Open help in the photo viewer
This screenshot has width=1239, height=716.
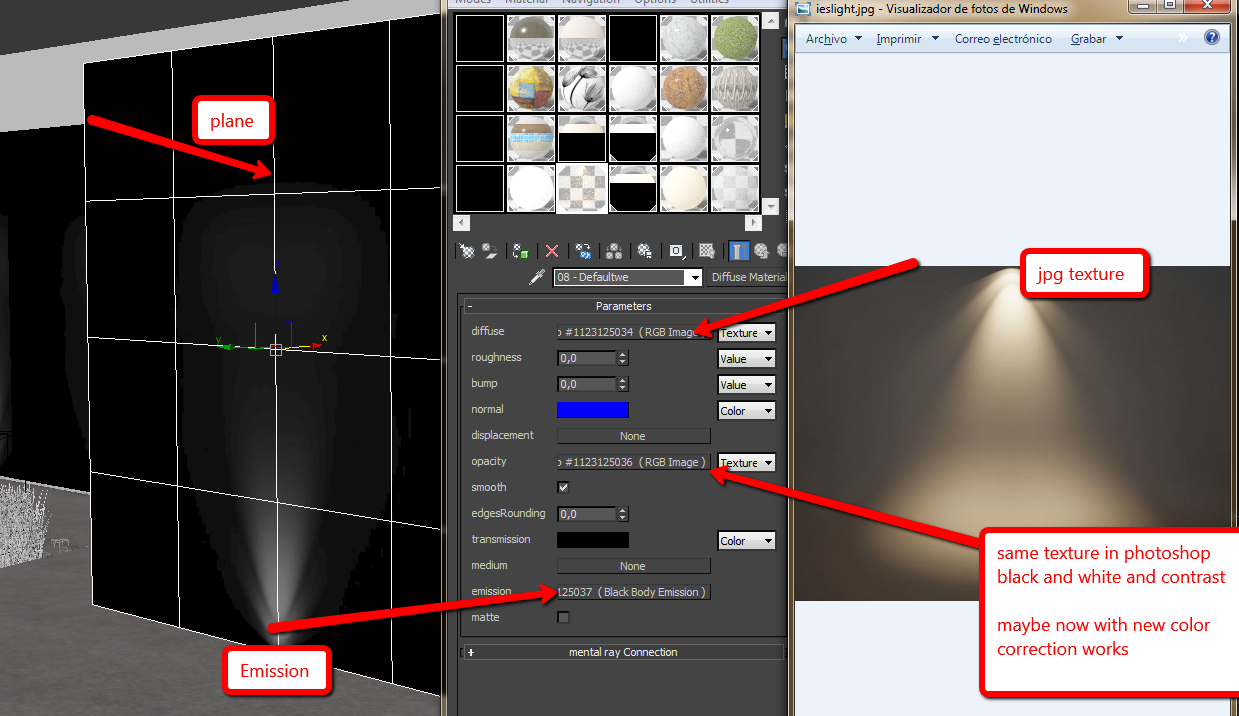[1212, 38]
